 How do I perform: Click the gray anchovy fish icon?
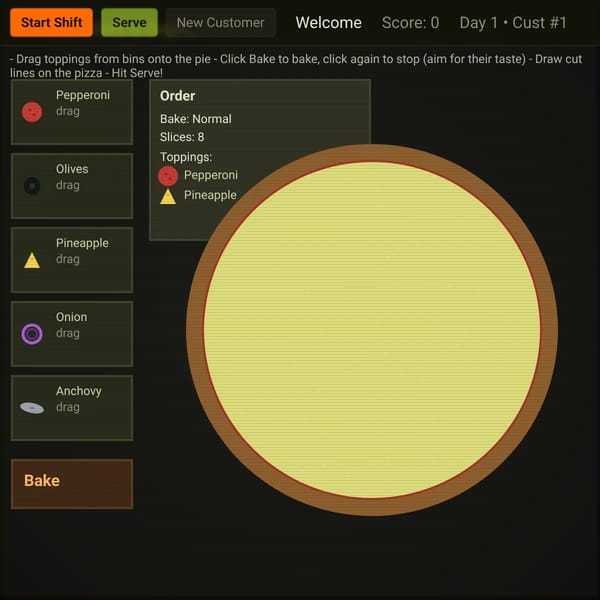(x=32, y=408)
